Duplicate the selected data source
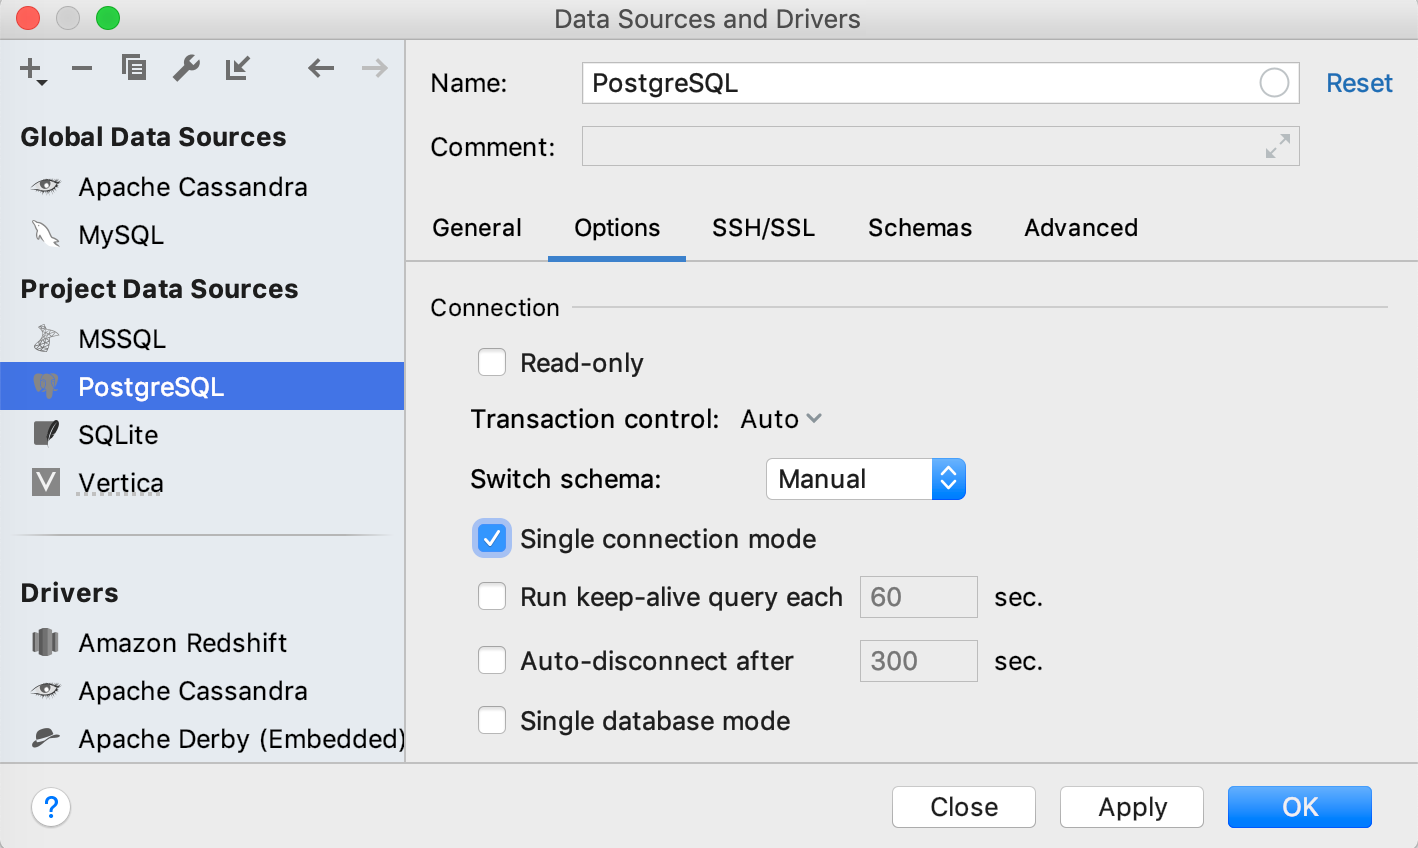Screen dimensions: 1418x848 pyautogui.click(x=134, y=68)
